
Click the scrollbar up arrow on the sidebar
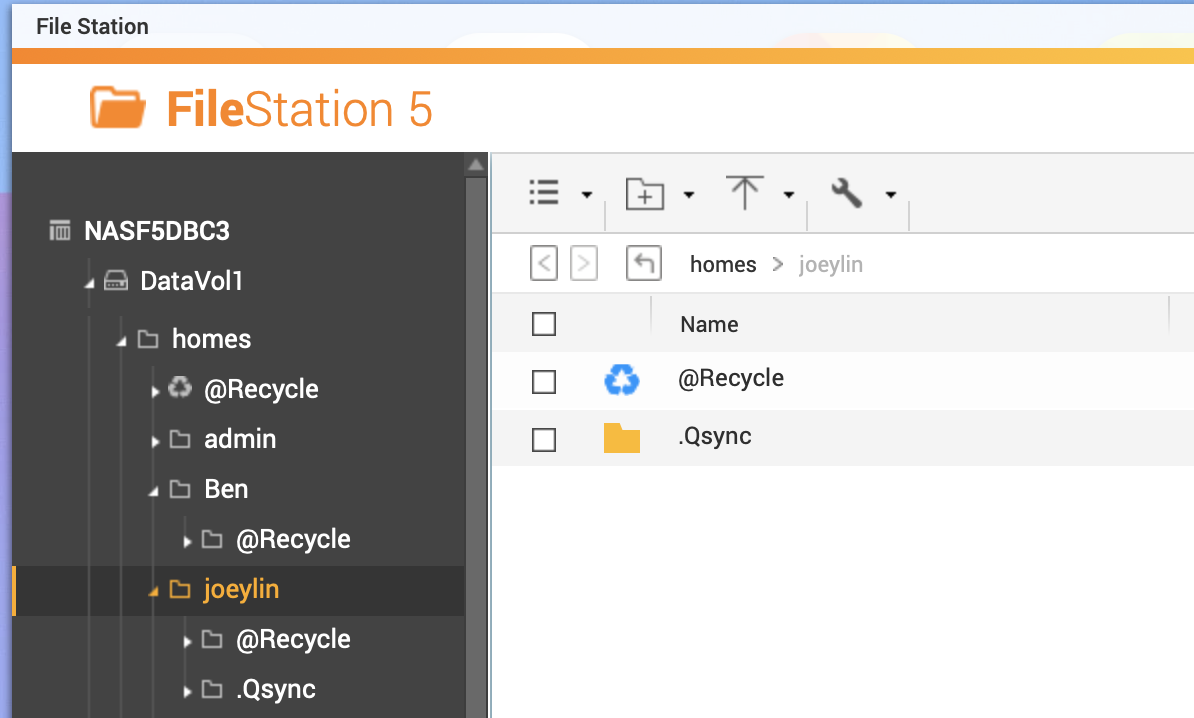click(475, 163)
